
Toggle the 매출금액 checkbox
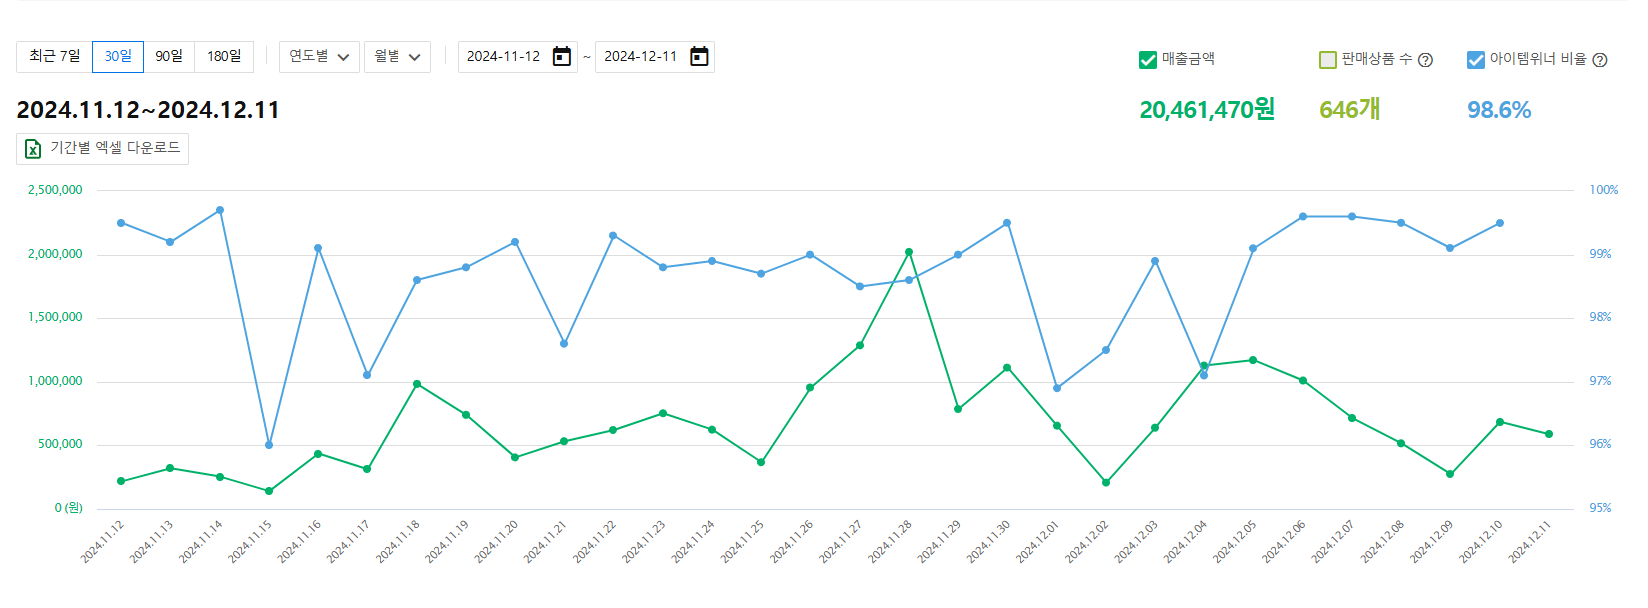1148,60
